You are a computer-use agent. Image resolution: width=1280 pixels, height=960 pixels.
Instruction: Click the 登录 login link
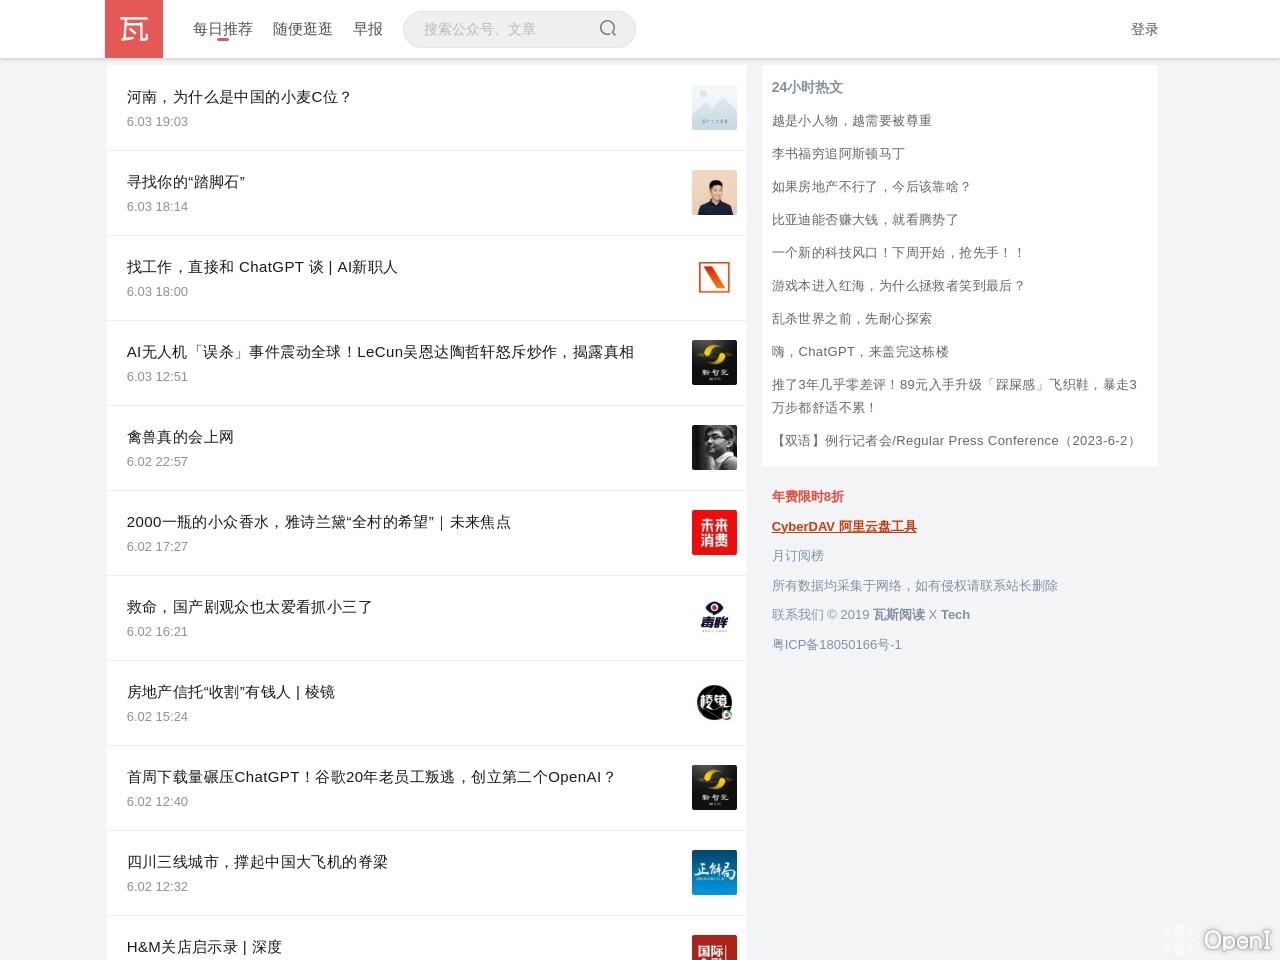[x=1144, y=29]
